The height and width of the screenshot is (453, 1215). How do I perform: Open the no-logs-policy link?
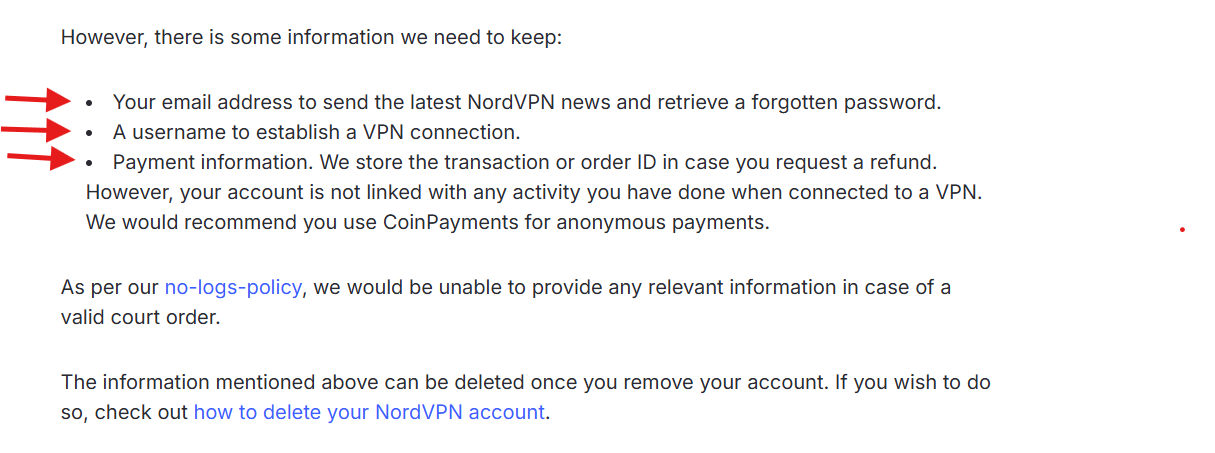(233, 288)
